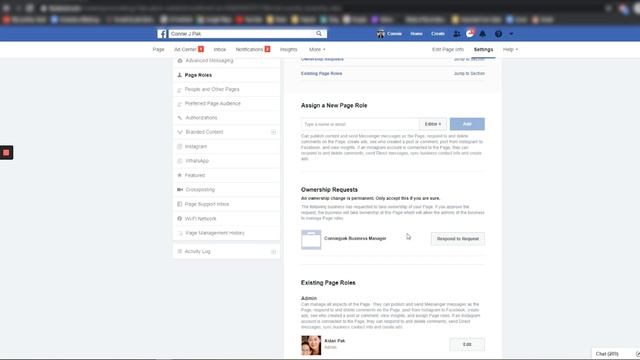This screenshot has width=640, height=360.
Task: Open the Help dropdown menu
Action: [510, 49]
